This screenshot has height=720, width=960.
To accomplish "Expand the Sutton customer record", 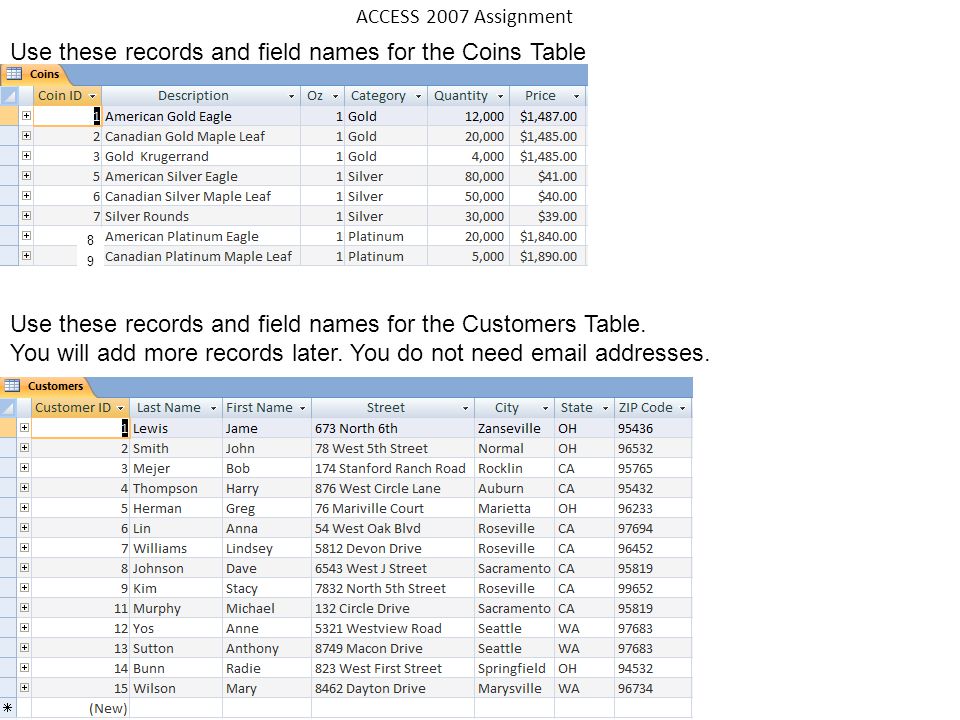I will (x=24, y=648).
